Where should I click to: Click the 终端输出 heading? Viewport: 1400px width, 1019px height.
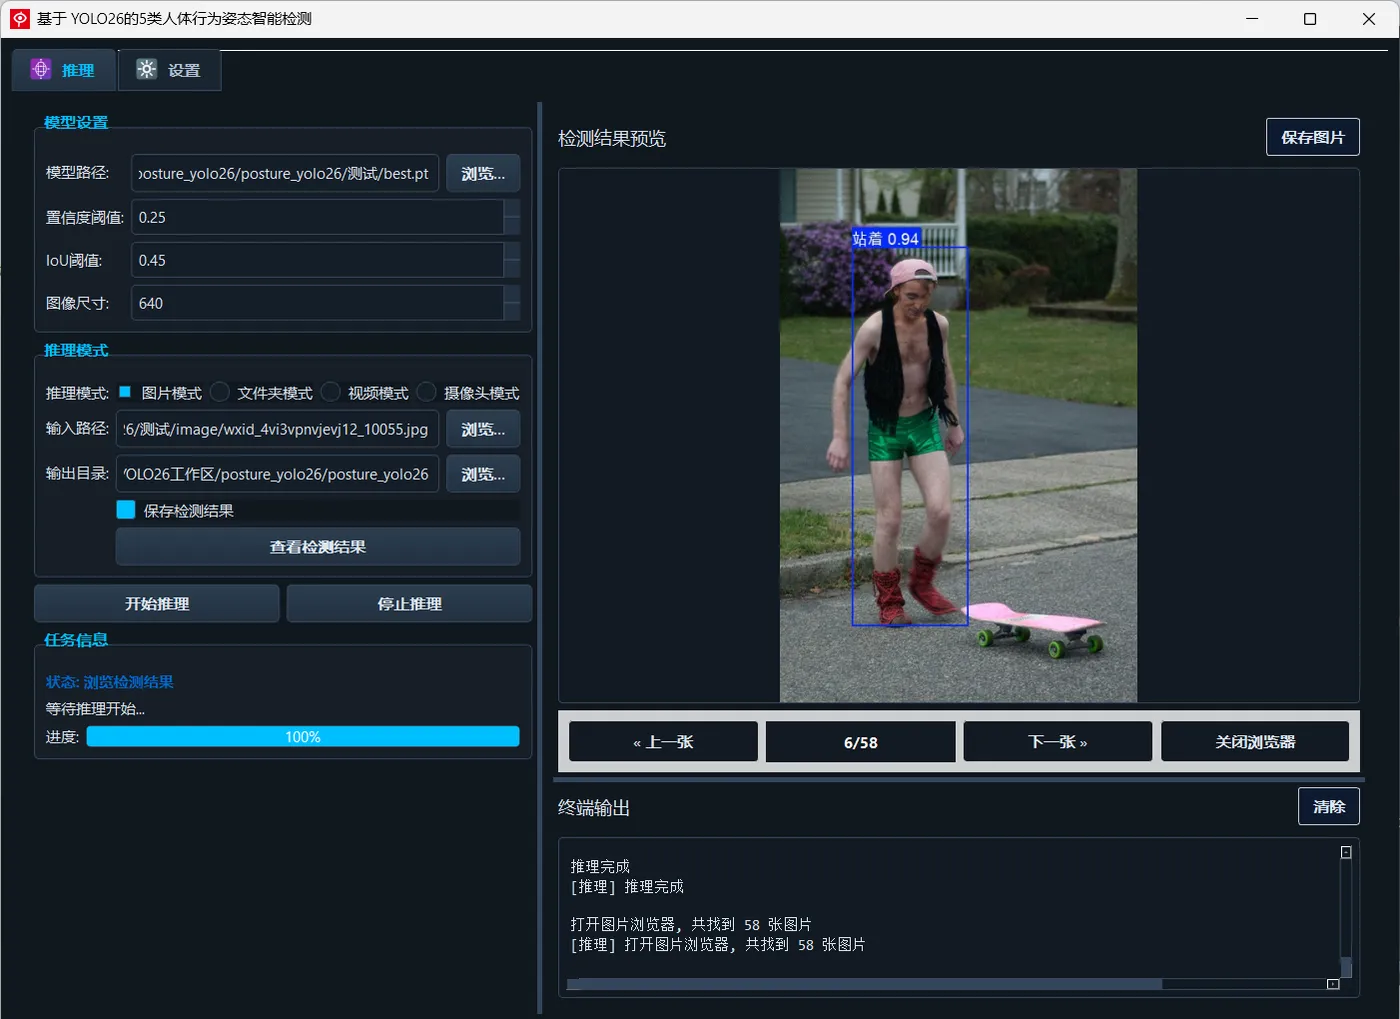pos(594,808)
